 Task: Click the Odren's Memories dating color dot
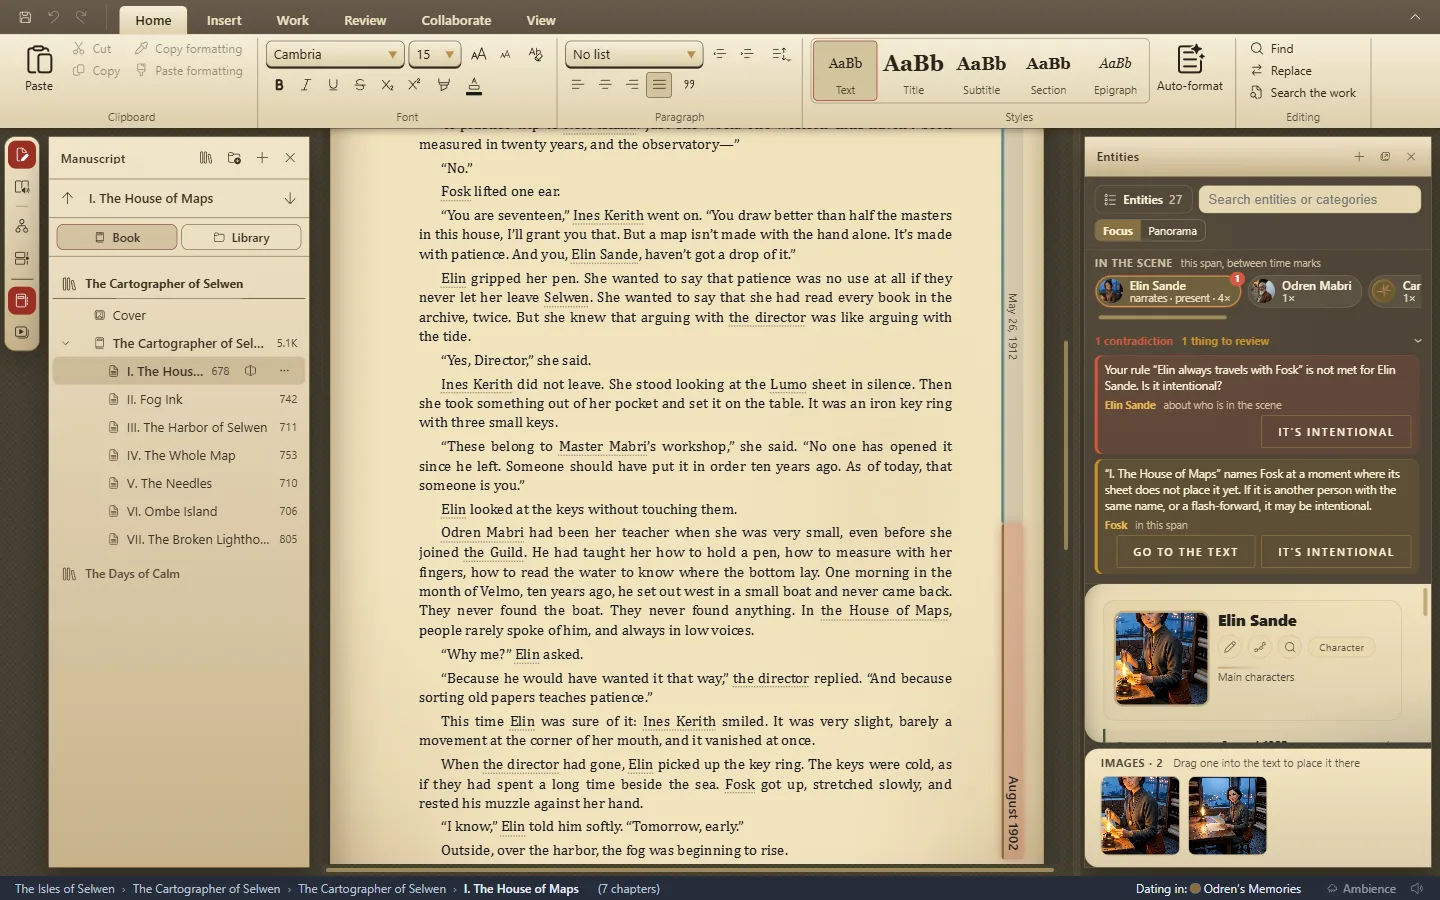tap(1195, 888)
